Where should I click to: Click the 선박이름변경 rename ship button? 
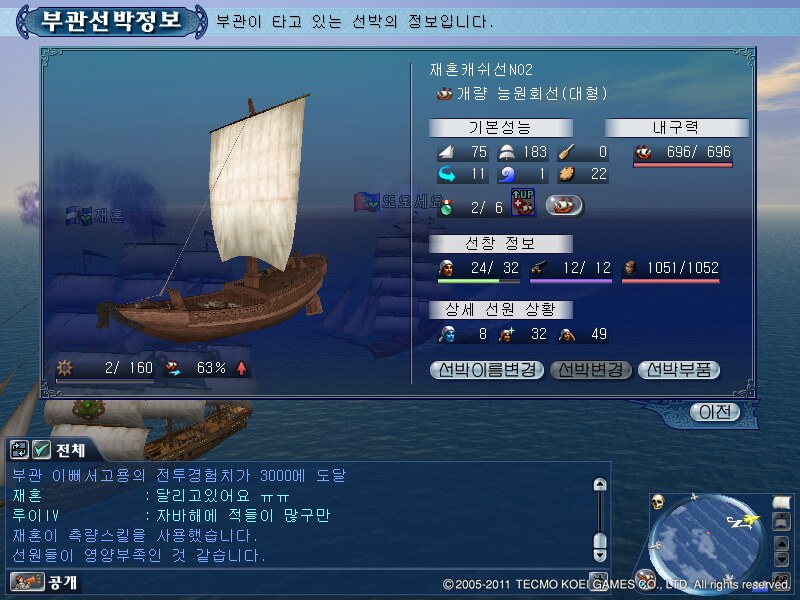pos(487,370)
